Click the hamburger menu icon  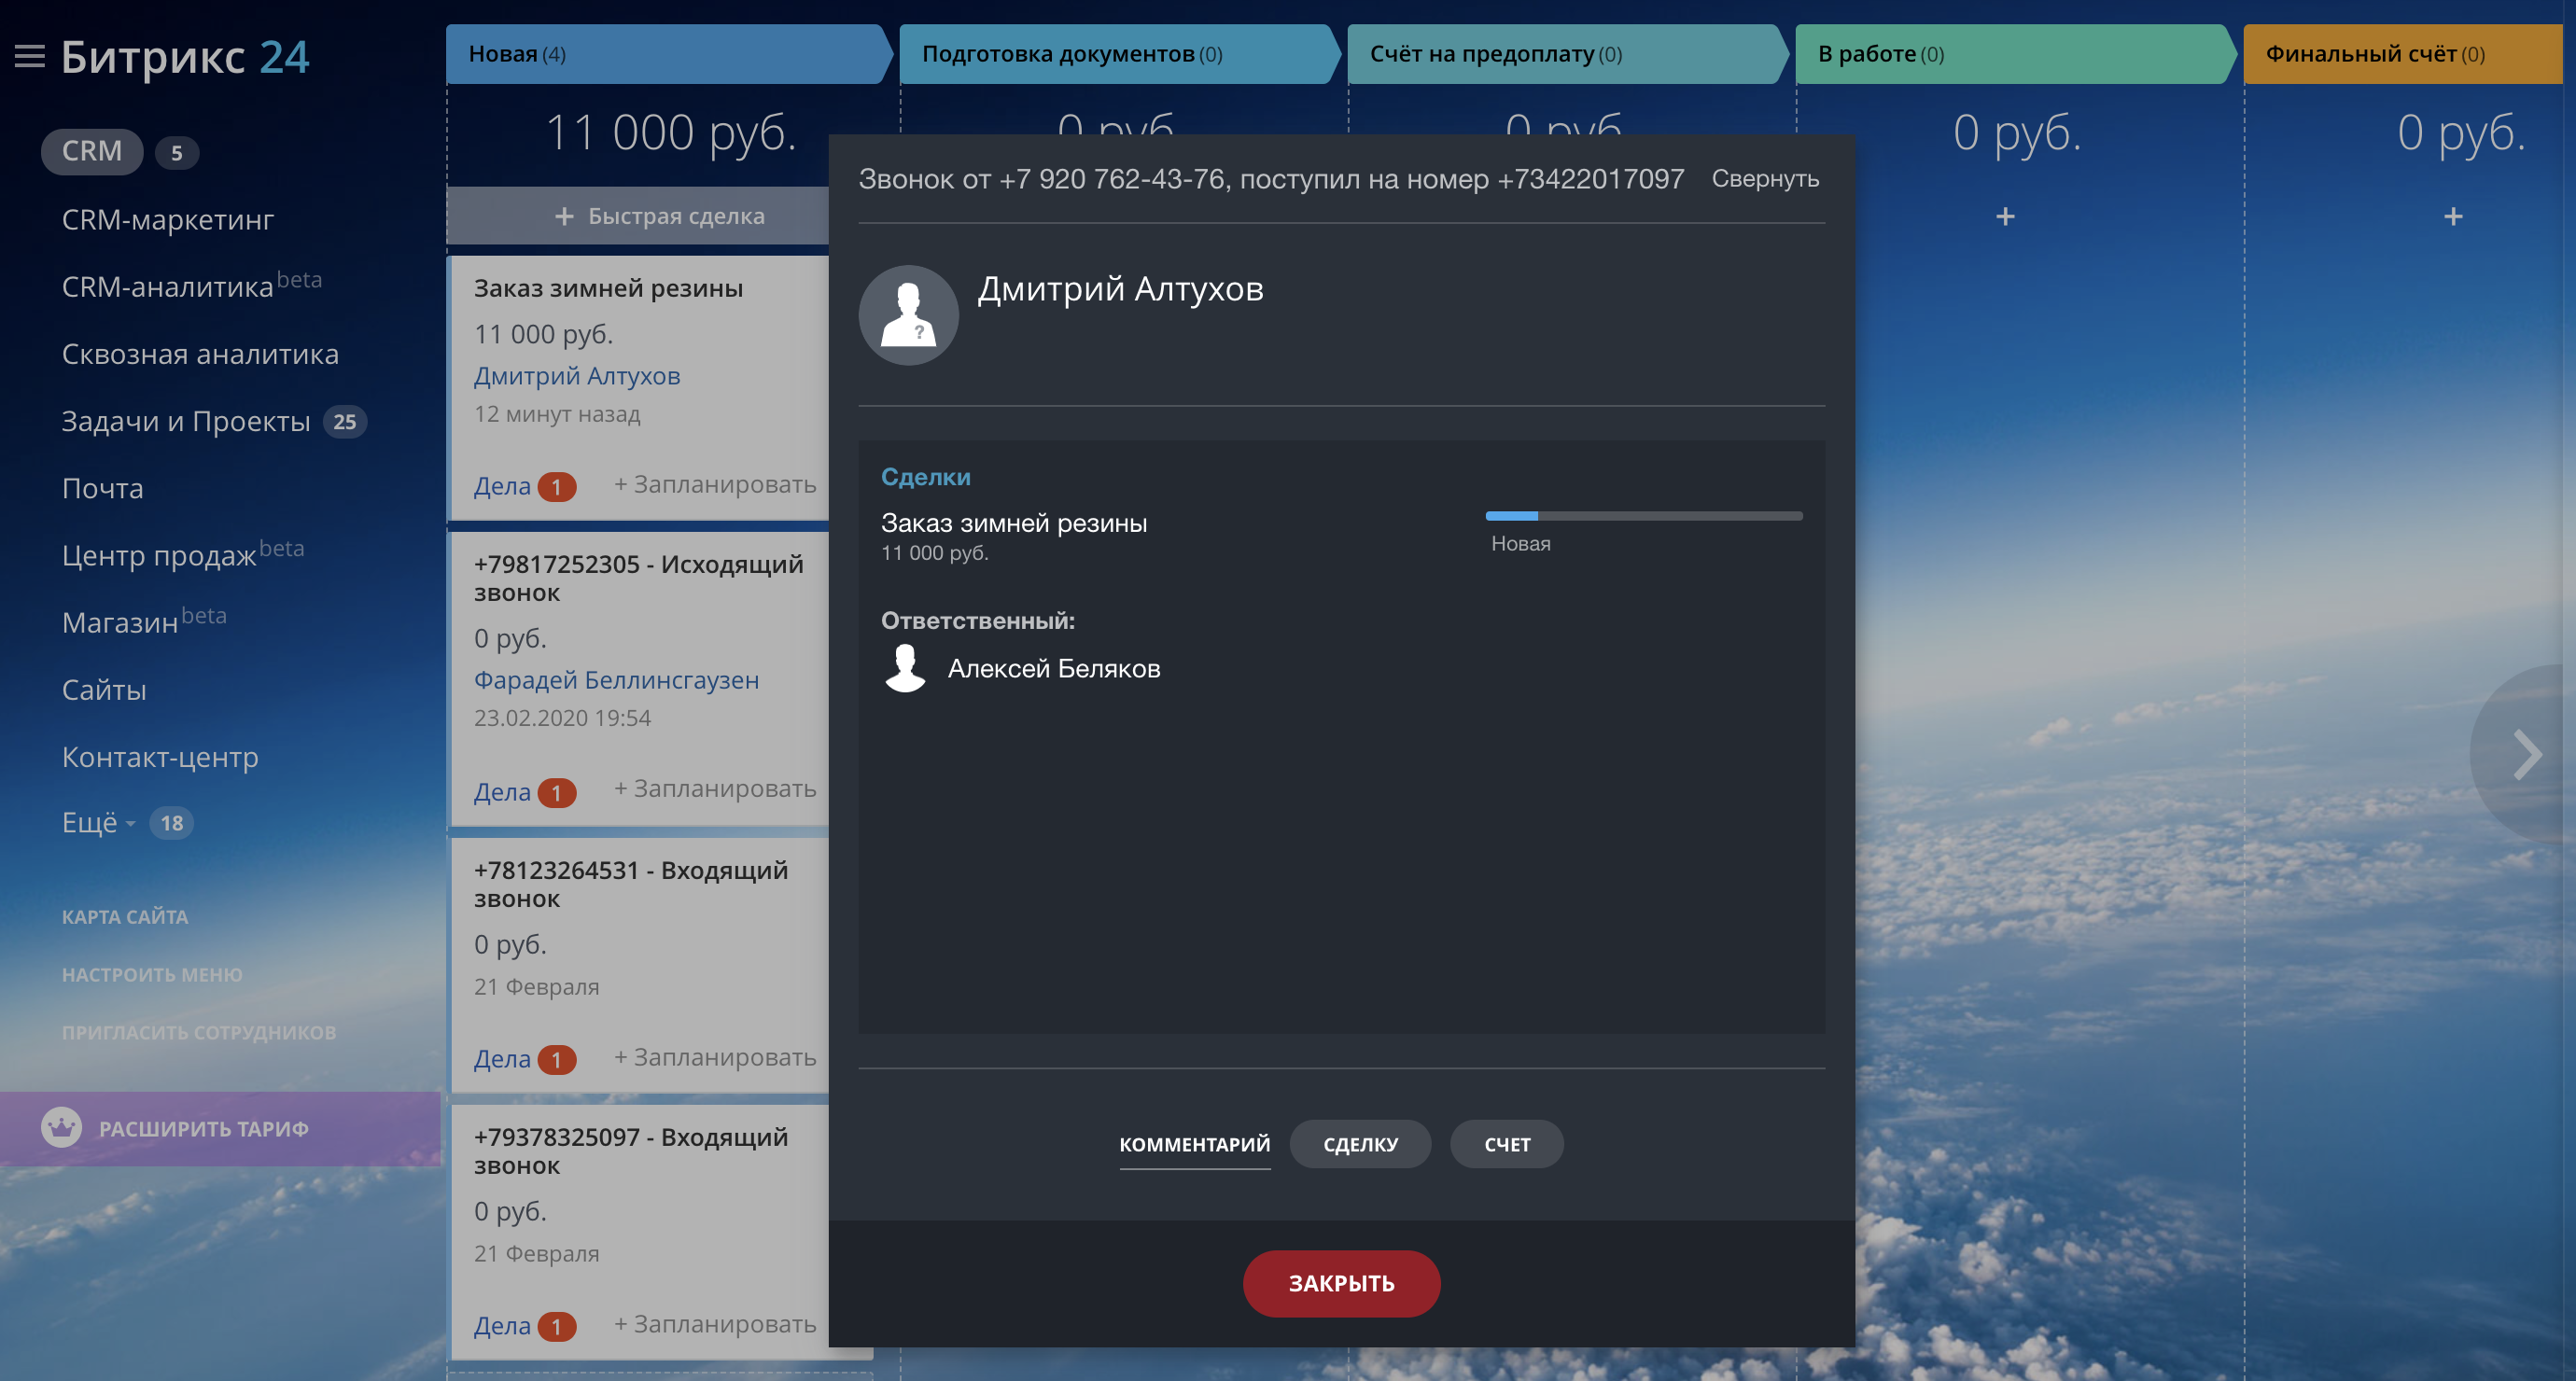[x=30, y=56]
